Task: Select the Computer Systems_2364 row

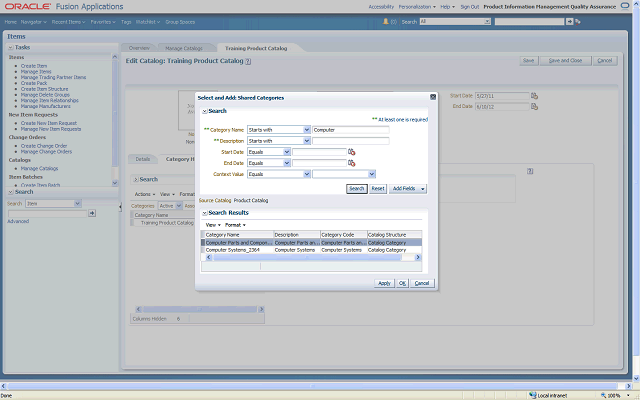Action: [x=311, y=250]
